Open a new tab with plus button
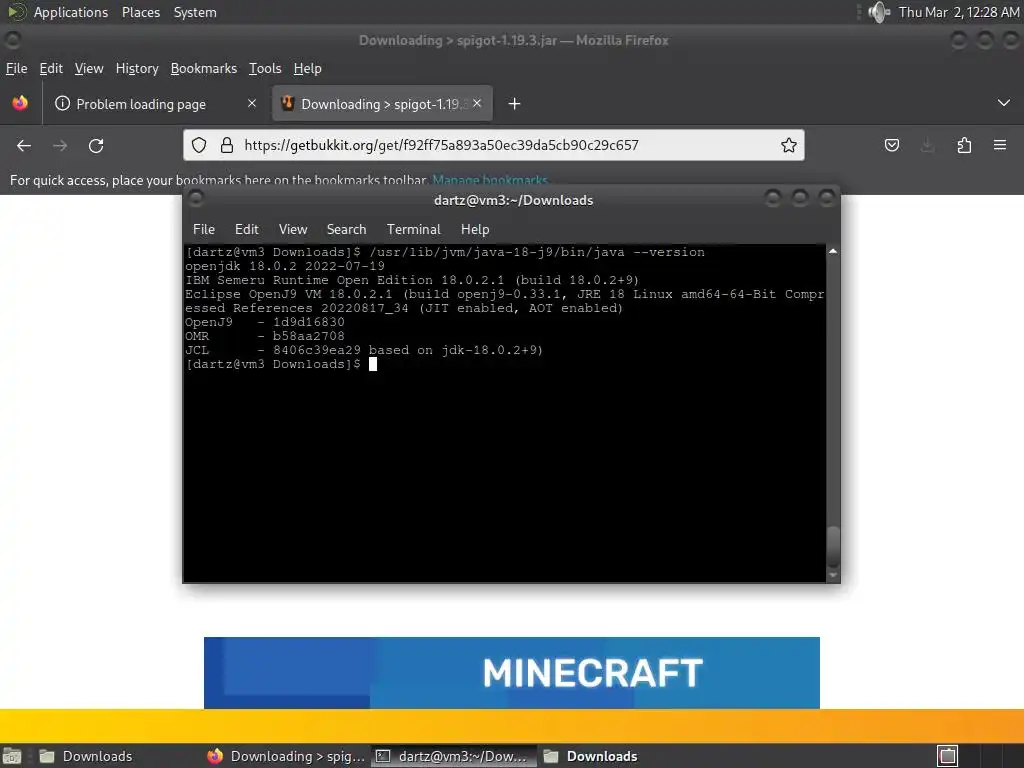 click(x=515, y=104)
